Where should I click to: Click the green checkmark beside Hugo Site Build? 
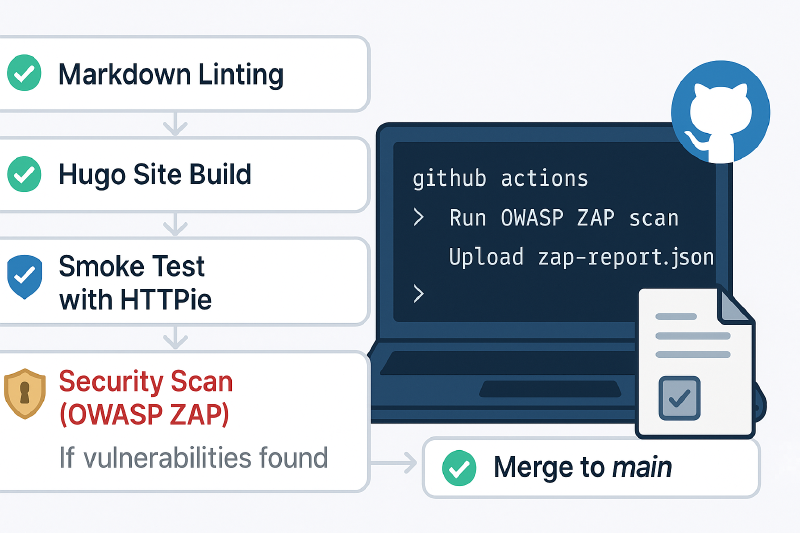[x=24, y=174]
